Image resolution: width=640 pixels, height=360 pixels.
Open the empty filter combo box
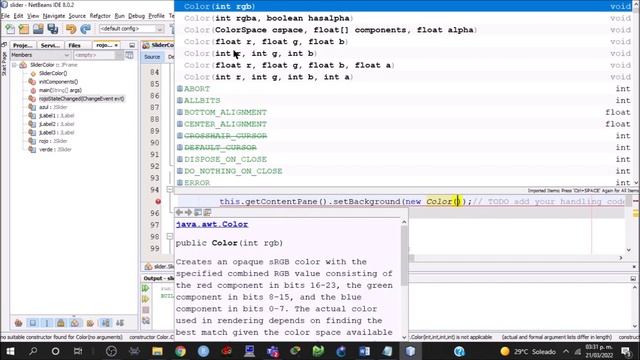[98, 55]
